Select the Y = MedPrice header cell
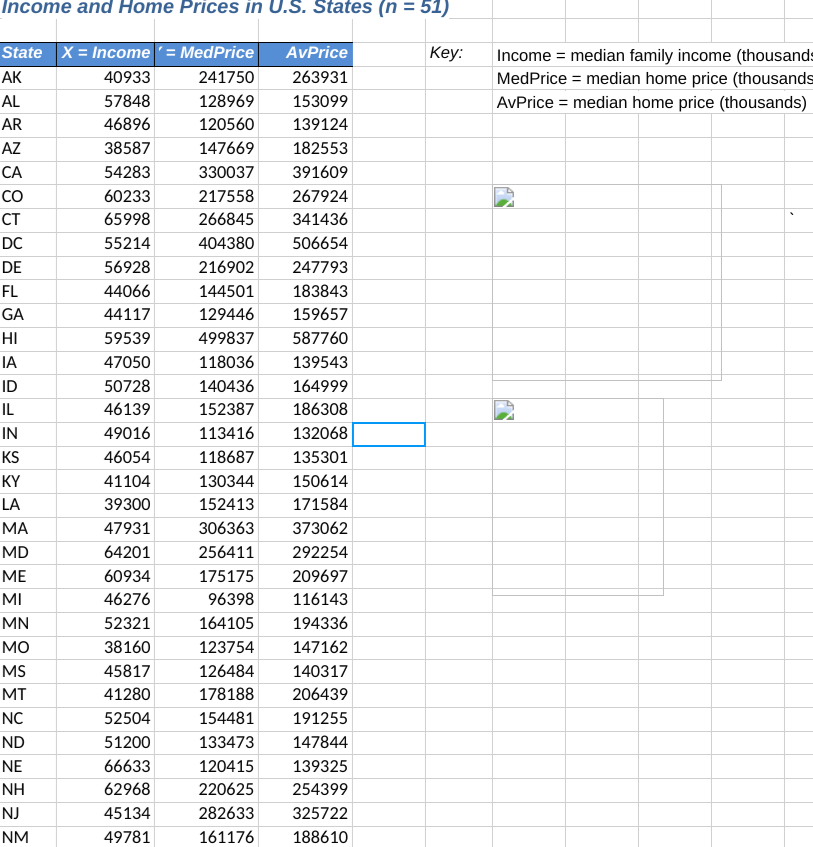This screenshot has width=813, height=847. (205, 53)
